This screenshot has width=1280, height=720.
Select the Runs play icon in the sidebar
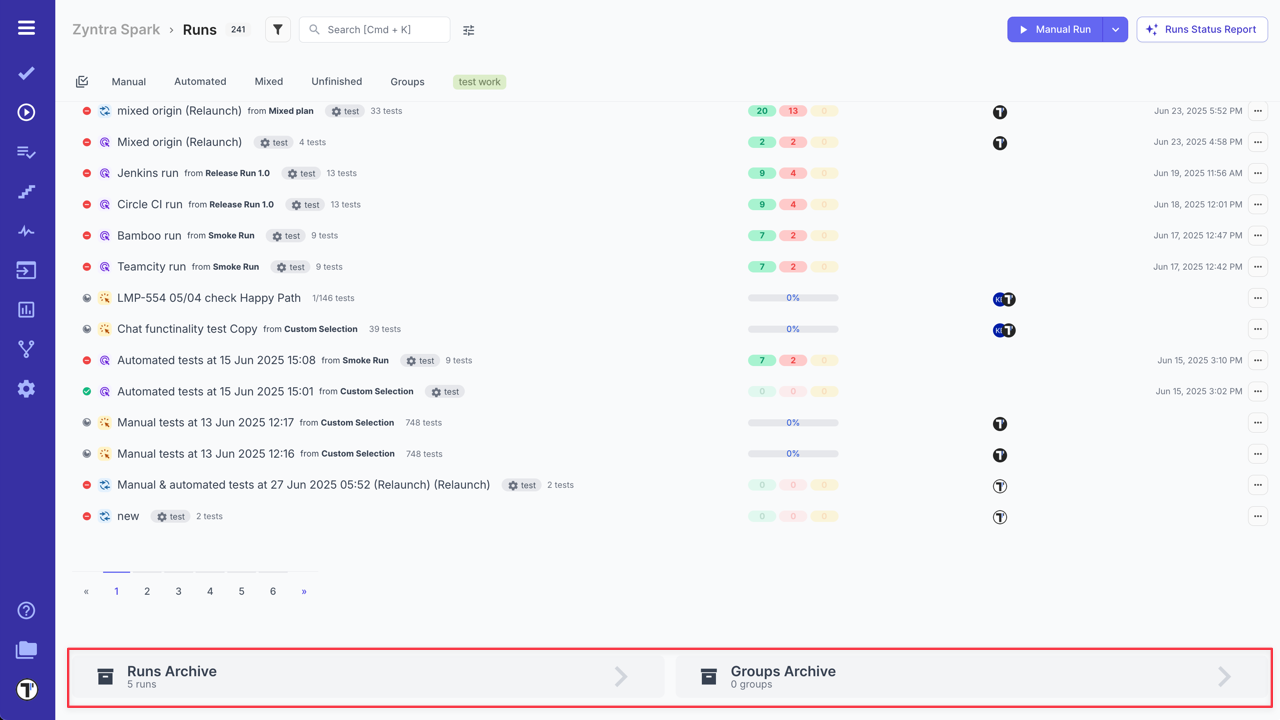tap(25, 112)
